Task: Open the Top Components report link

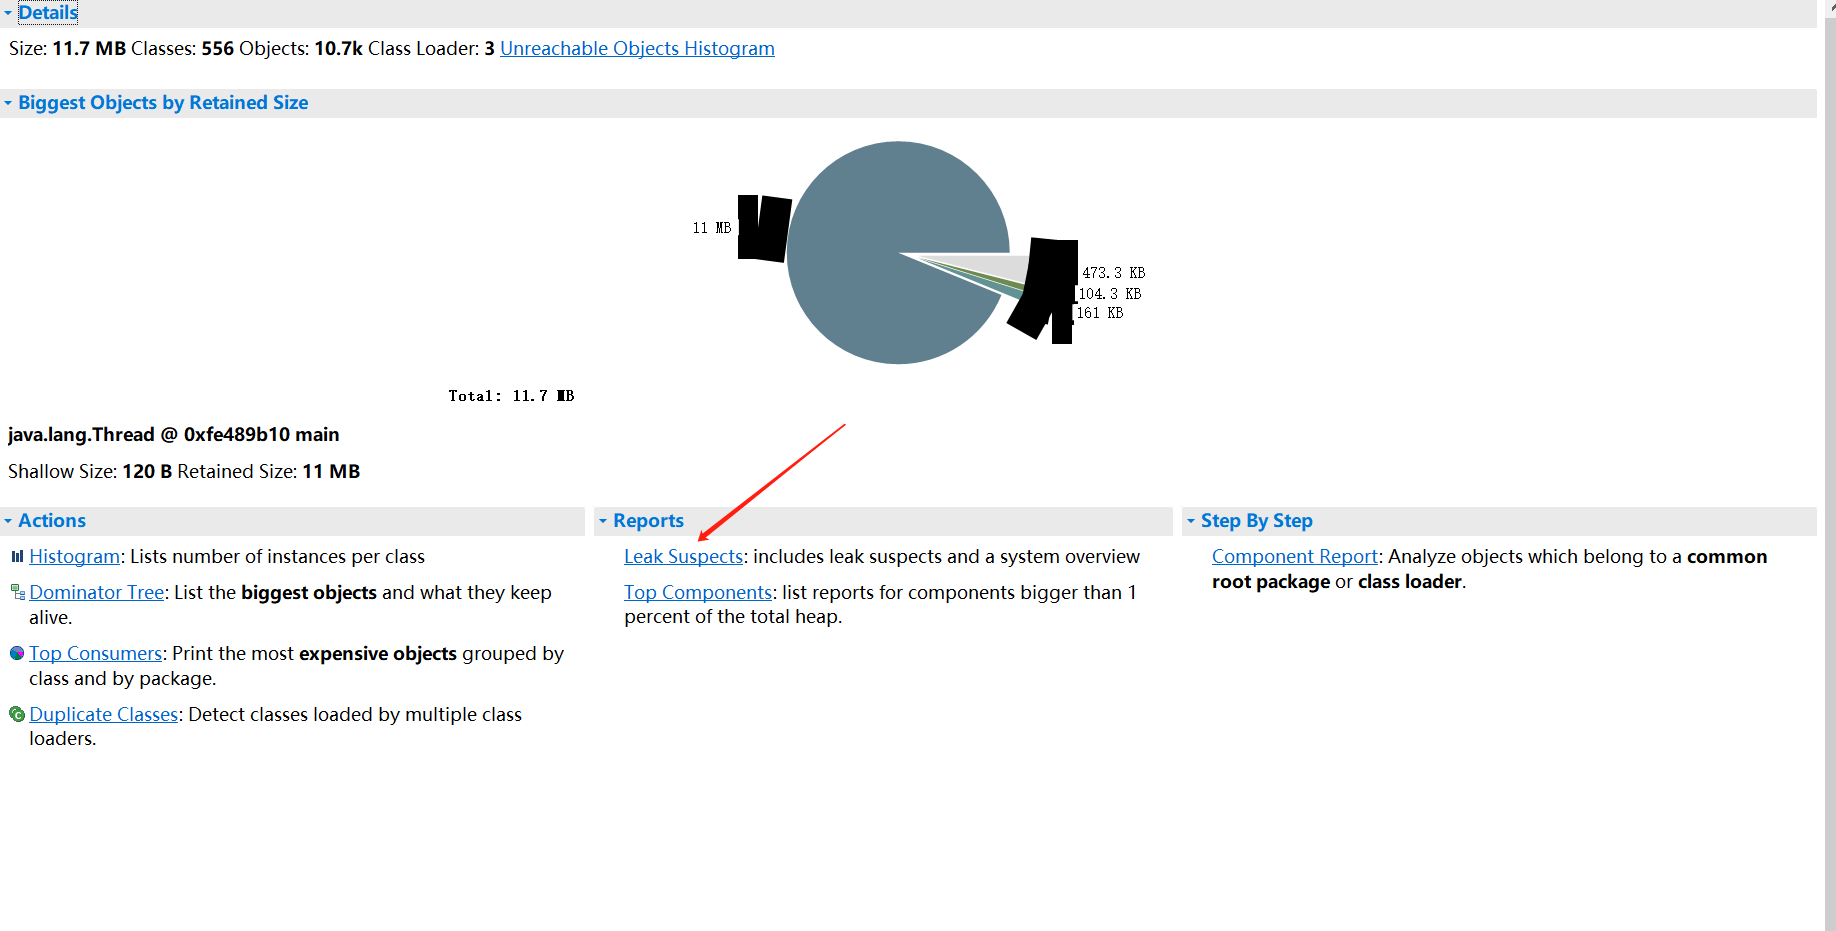Action: click(698, 592)
